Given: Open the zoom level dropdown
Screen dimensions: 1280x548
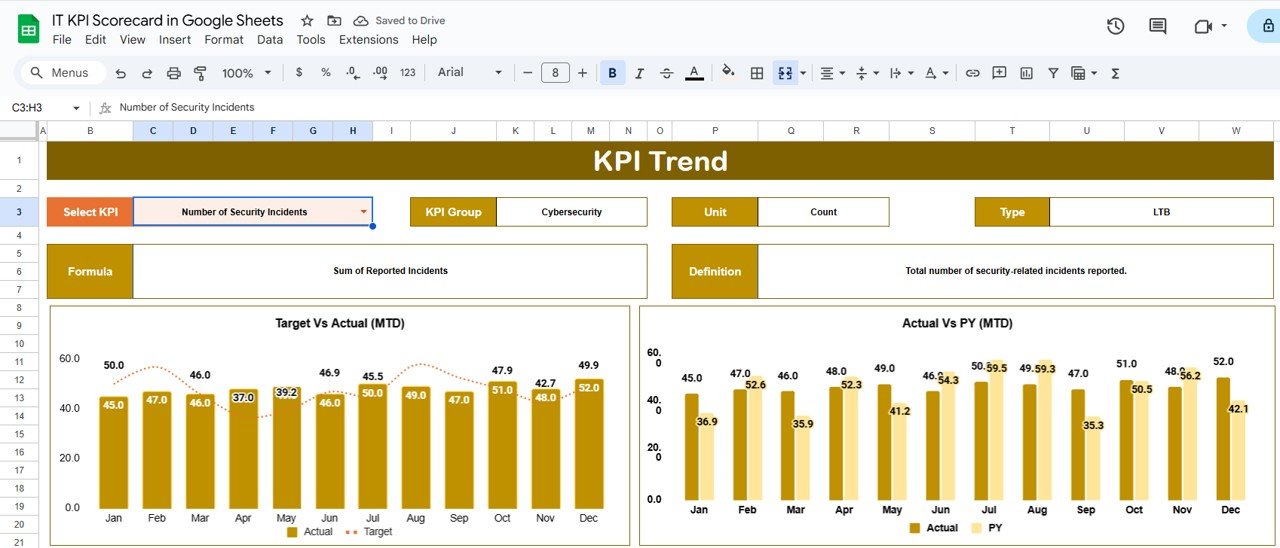Looking at the screenshot, I should [x=245, y=73].
